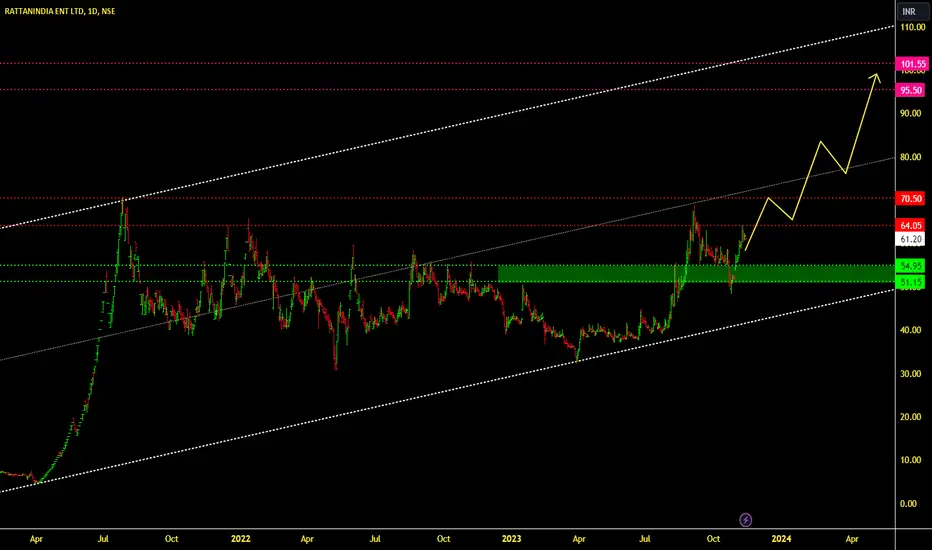Image resolution: width=932 pixels, height=550 pixels.
Task: Click the 20.00 price axis value
Action: (911, 417)
